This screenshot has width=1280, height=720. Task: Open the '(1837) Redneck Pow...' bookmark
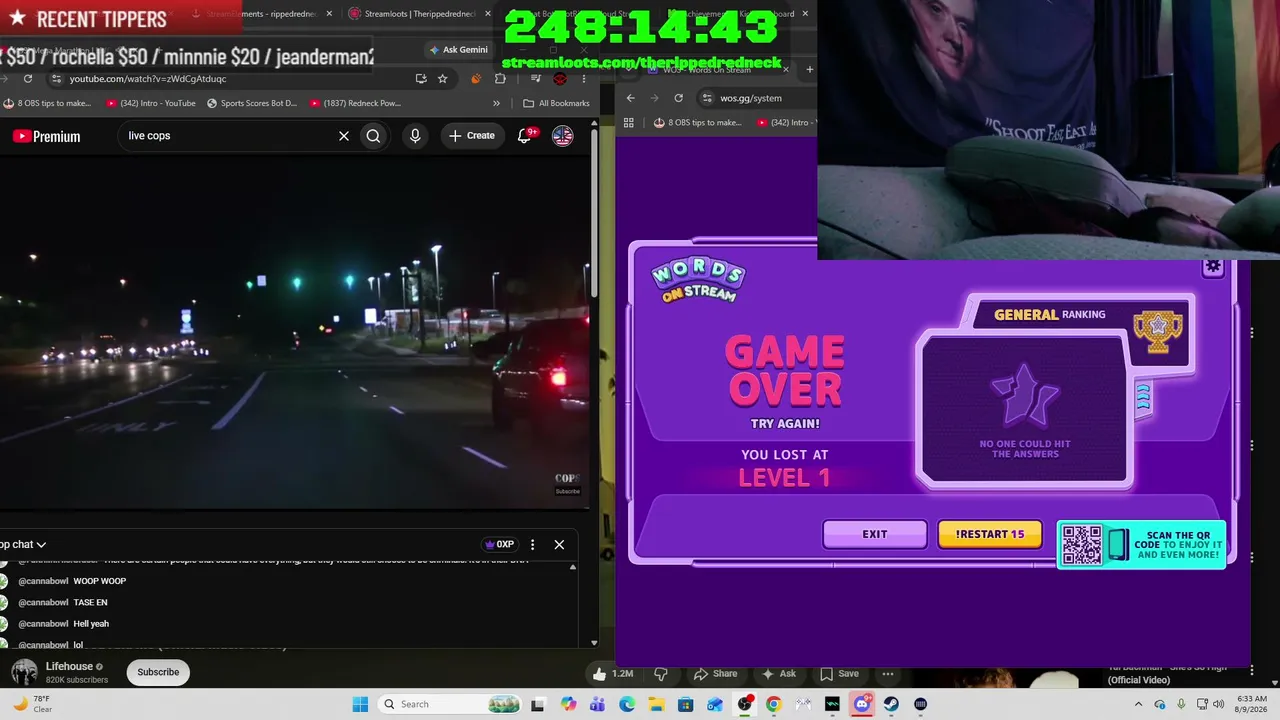pos(355,103)
